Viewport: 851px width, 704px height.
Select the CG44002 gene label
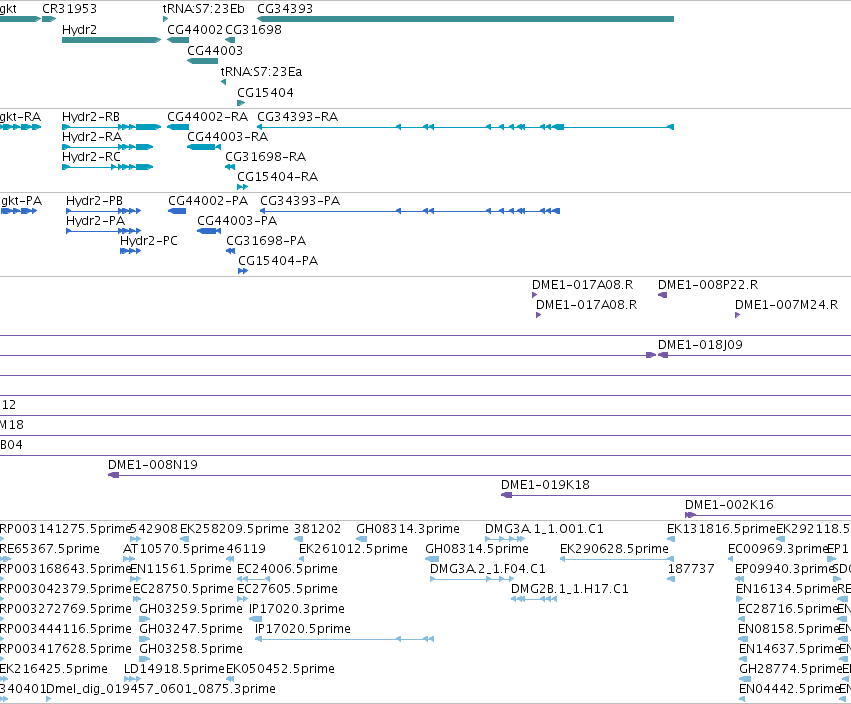[195, 30]
